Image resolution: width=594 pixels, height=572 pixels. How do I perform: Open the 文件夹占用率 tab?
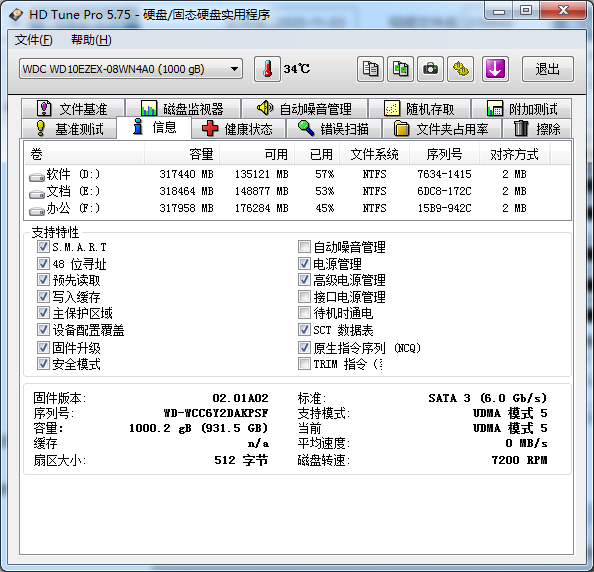pos(442,129)
